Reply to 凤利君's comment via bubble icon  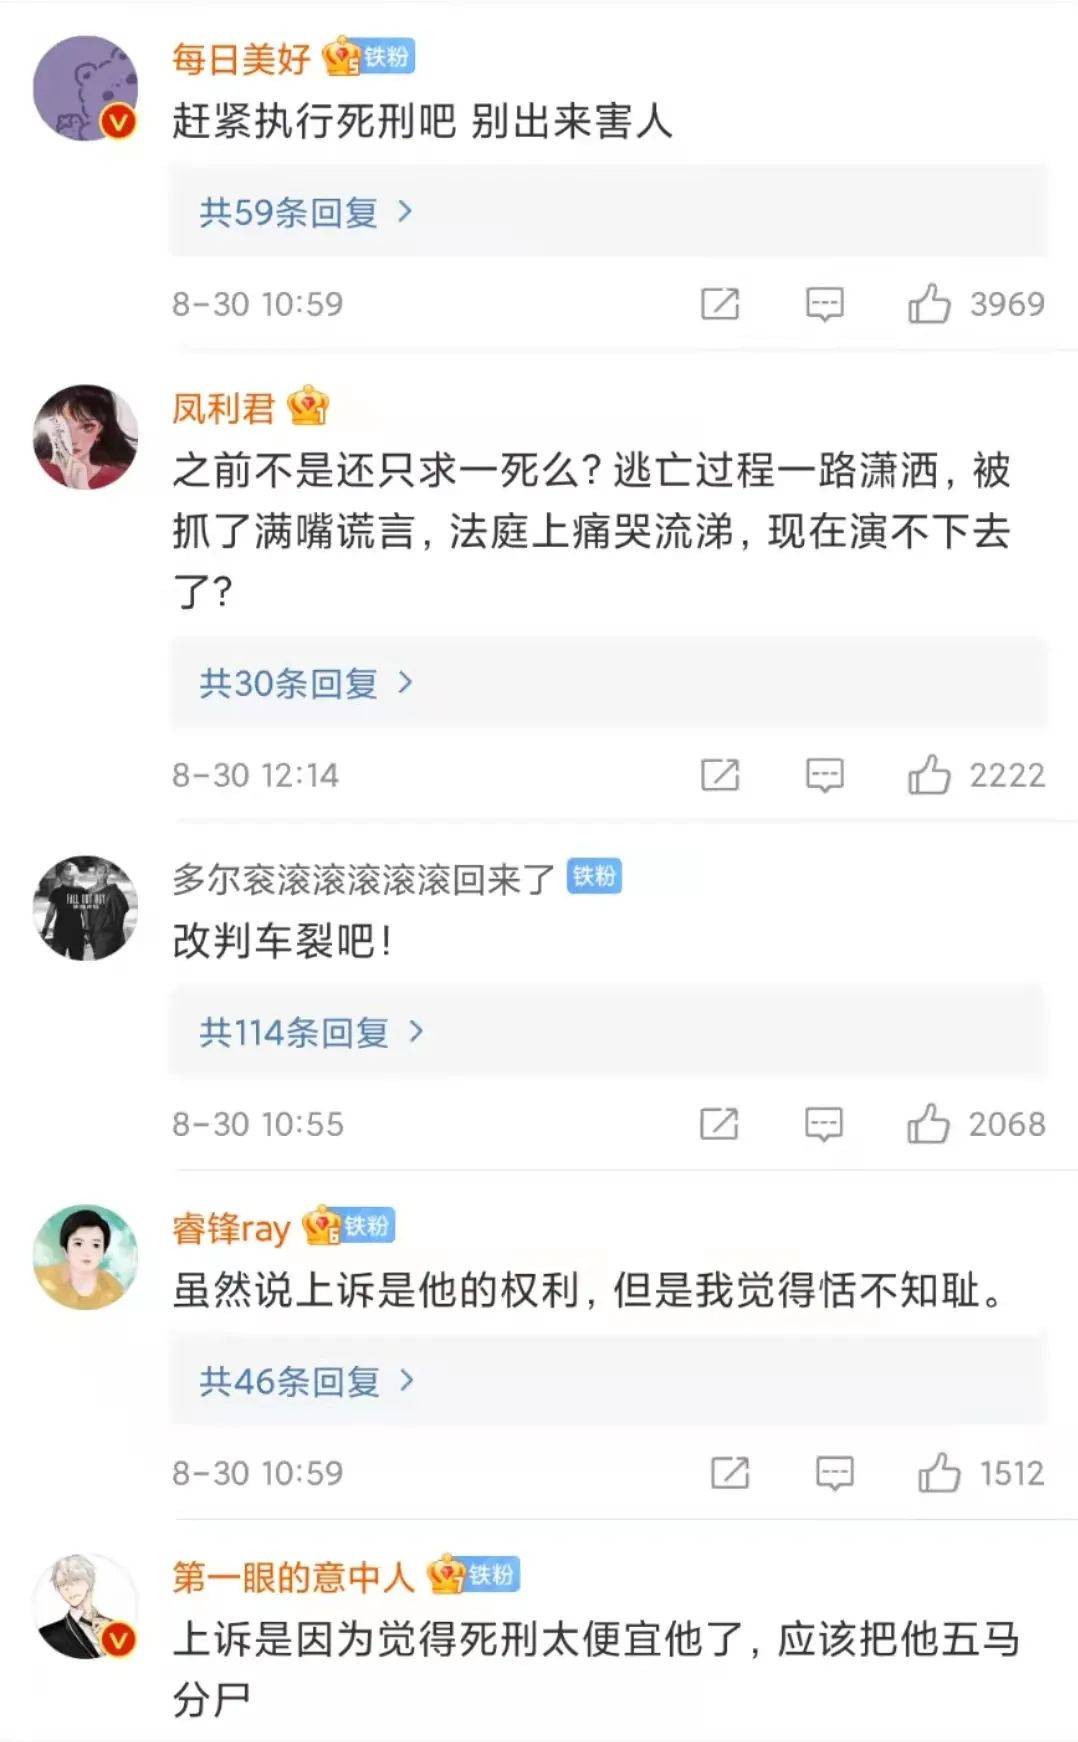(x=825, y=774)
